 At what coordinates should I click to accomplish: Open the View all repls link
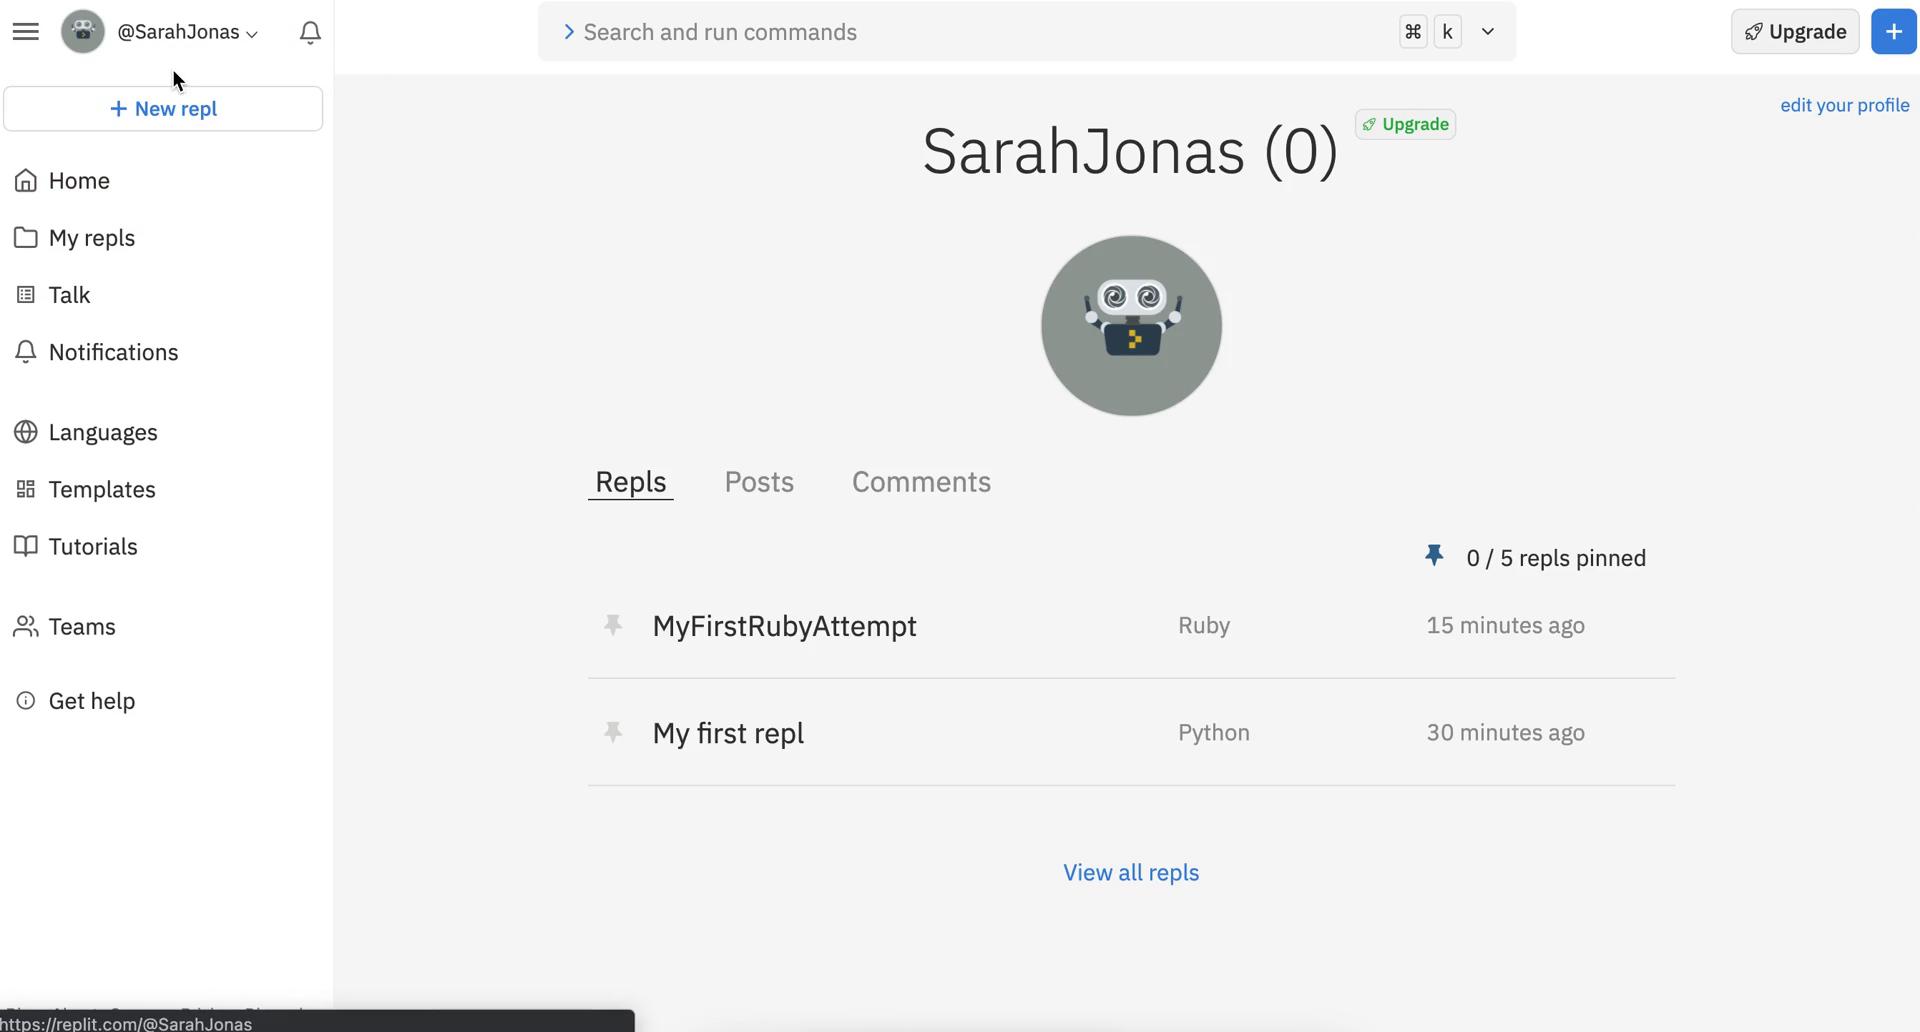[1131, 873]
